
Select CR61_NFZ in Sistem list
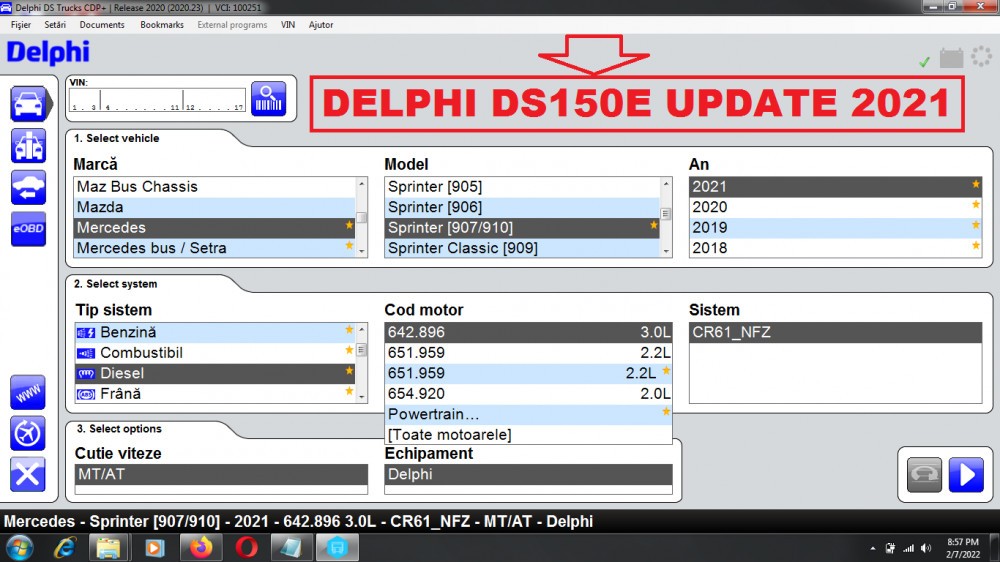(835, 332)
